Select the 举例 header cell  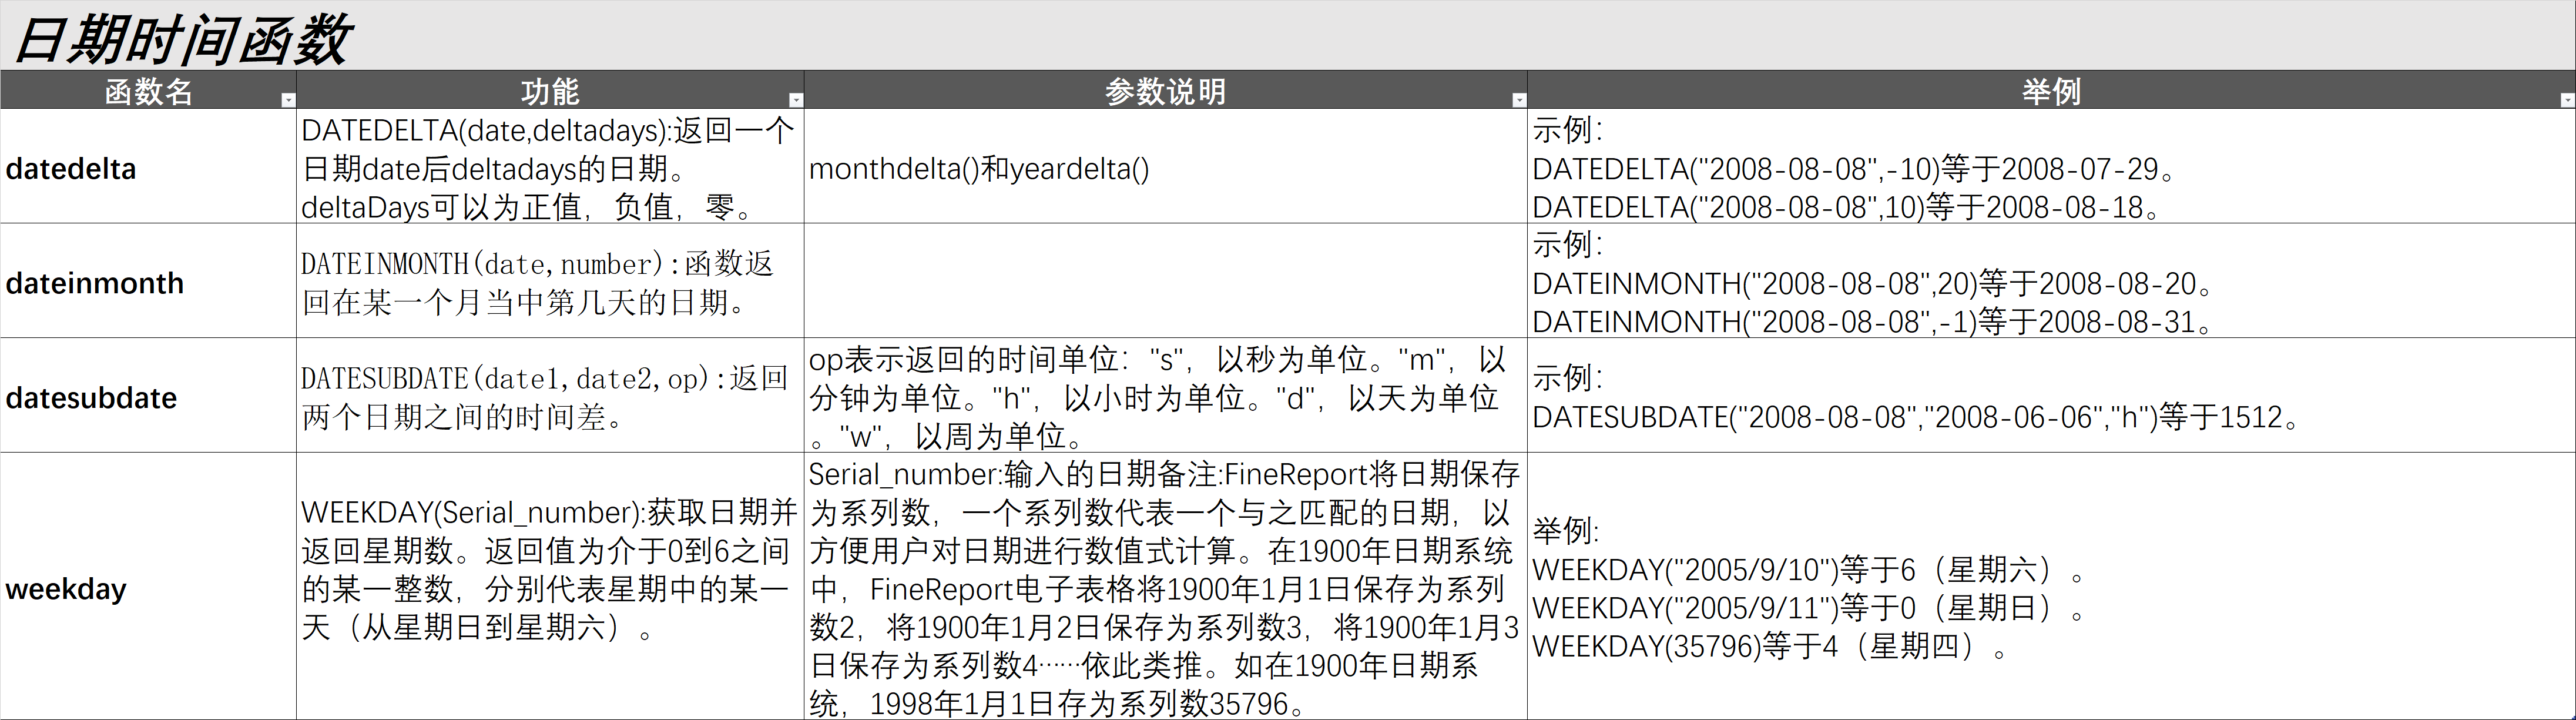coord(2050,91)
